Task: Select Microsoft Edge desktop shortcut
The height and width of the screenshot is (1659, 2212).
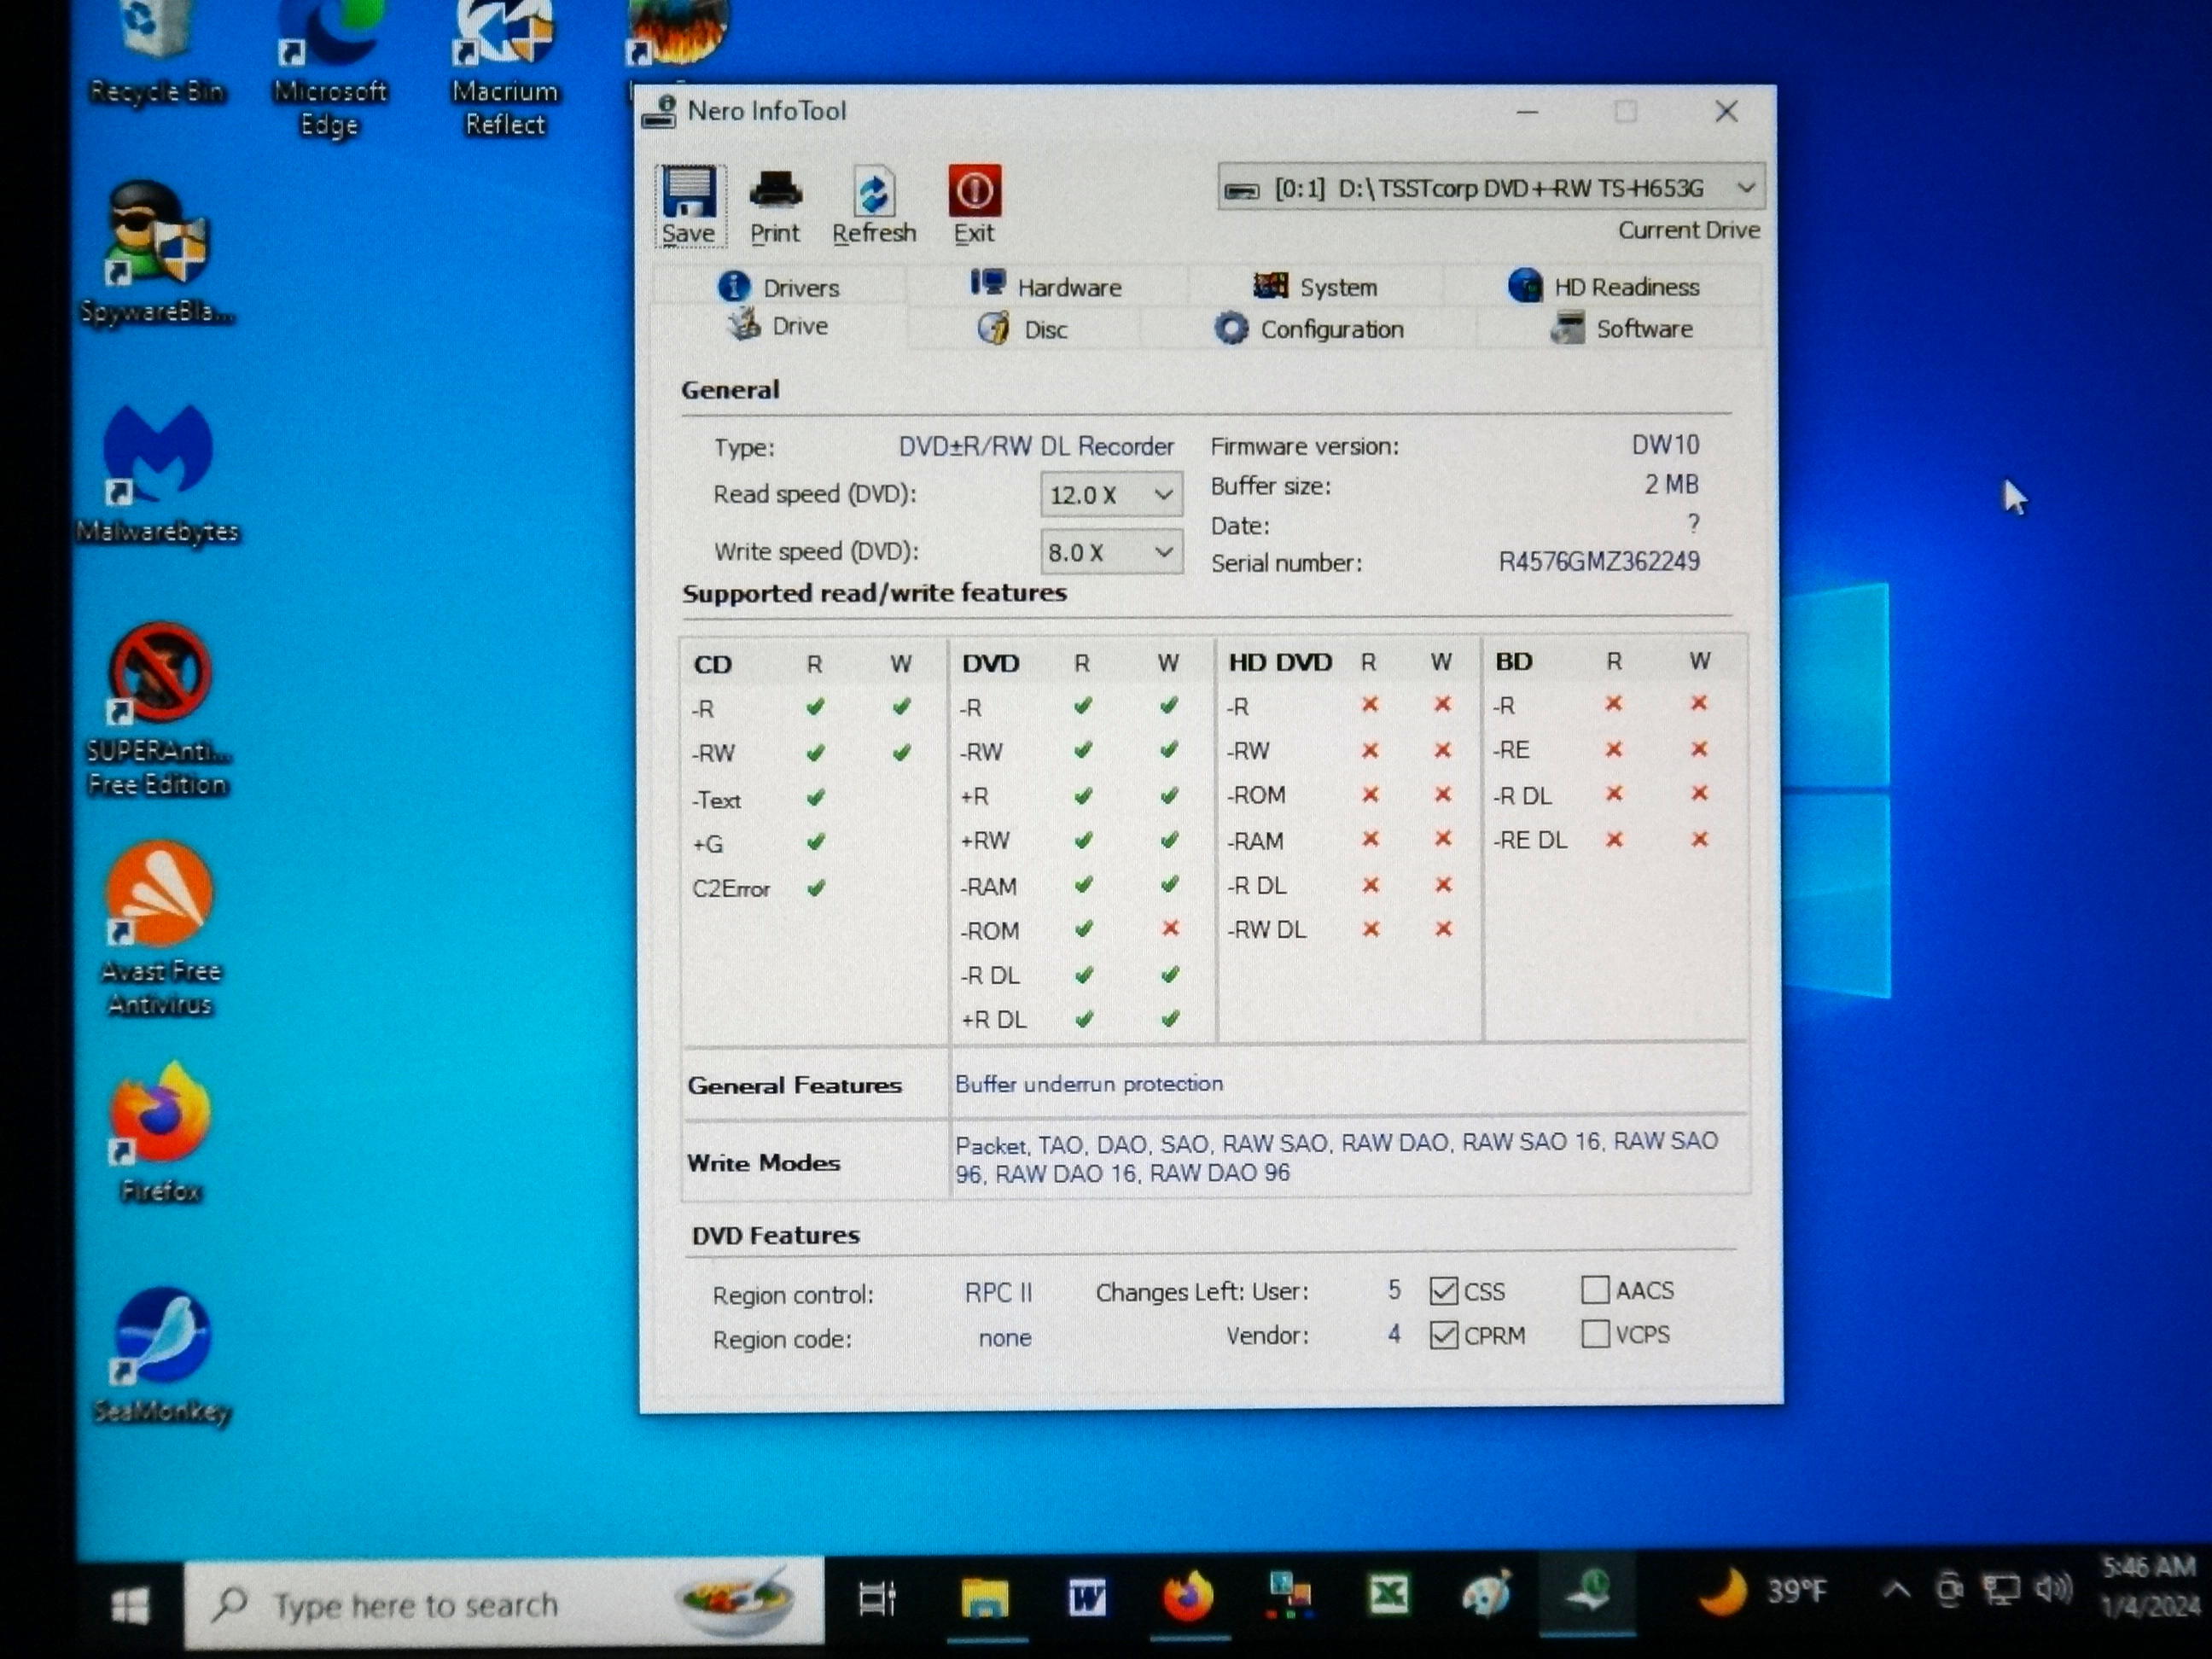Action: click(329, 68)
